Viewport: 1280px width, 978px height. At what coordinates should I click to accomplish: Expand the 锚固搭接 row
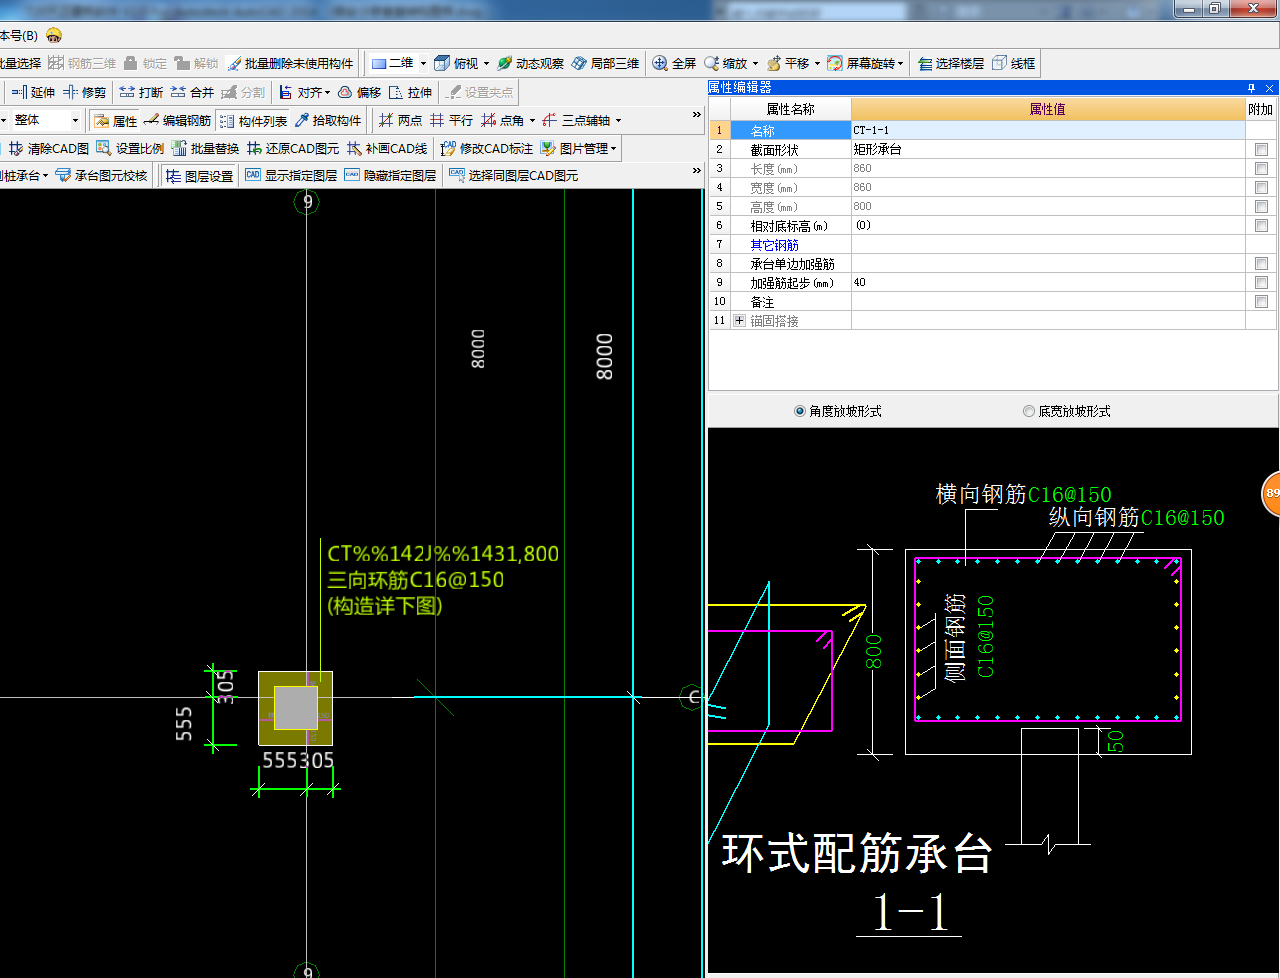click(740, 320)
